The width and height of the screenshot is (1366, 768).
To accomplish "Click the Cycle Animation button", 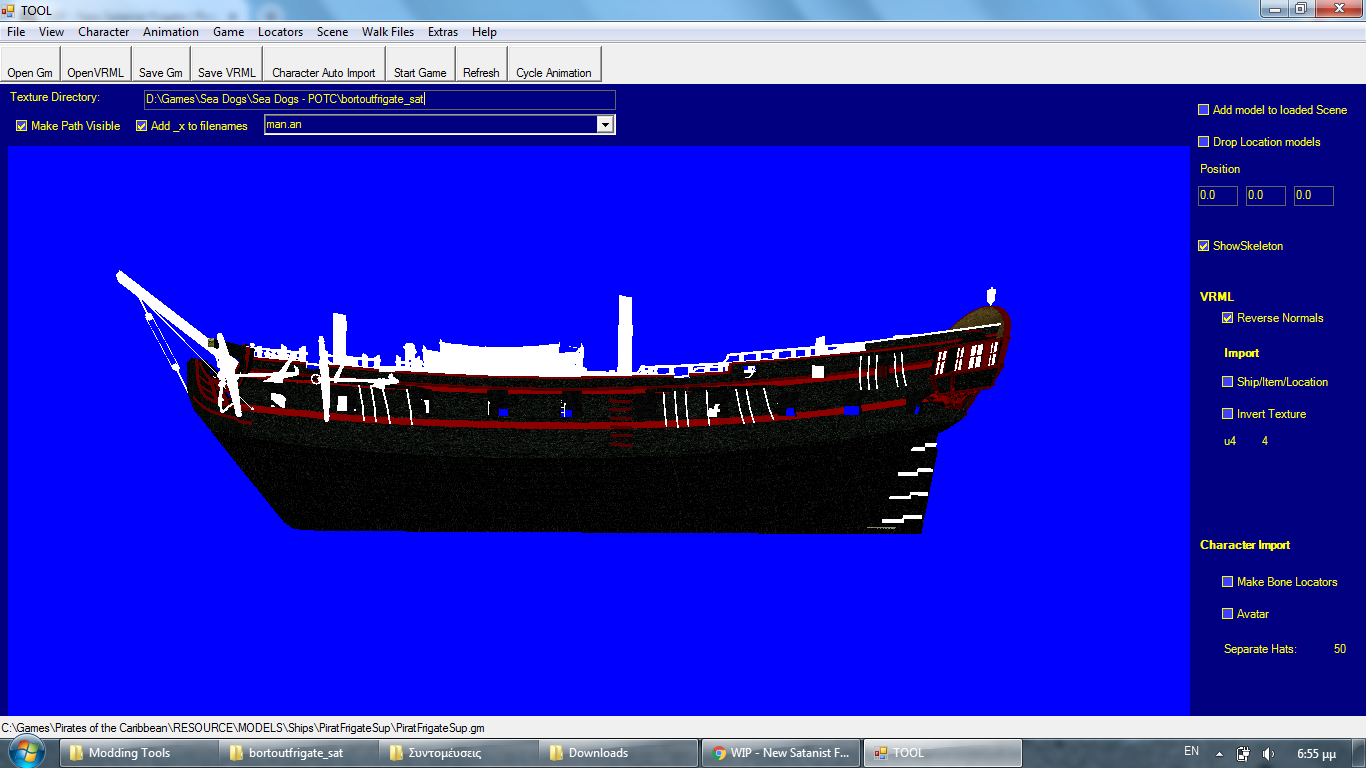I will click(554, 64).
